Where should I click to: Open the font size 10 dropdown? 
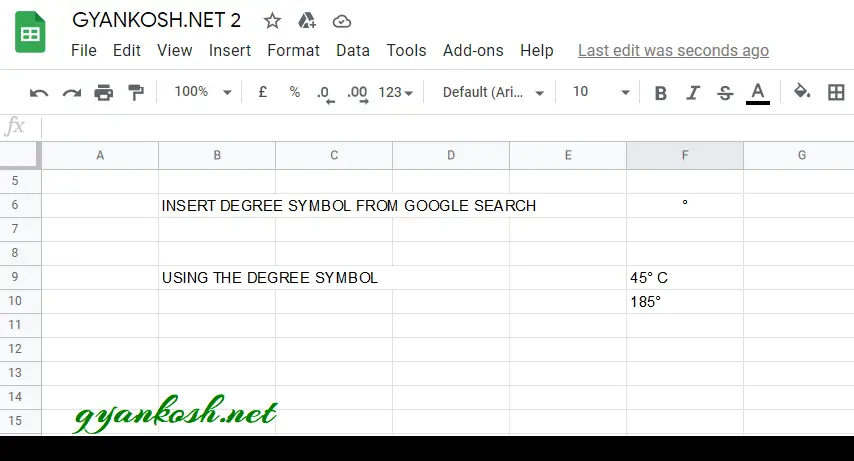coord(600,92)
